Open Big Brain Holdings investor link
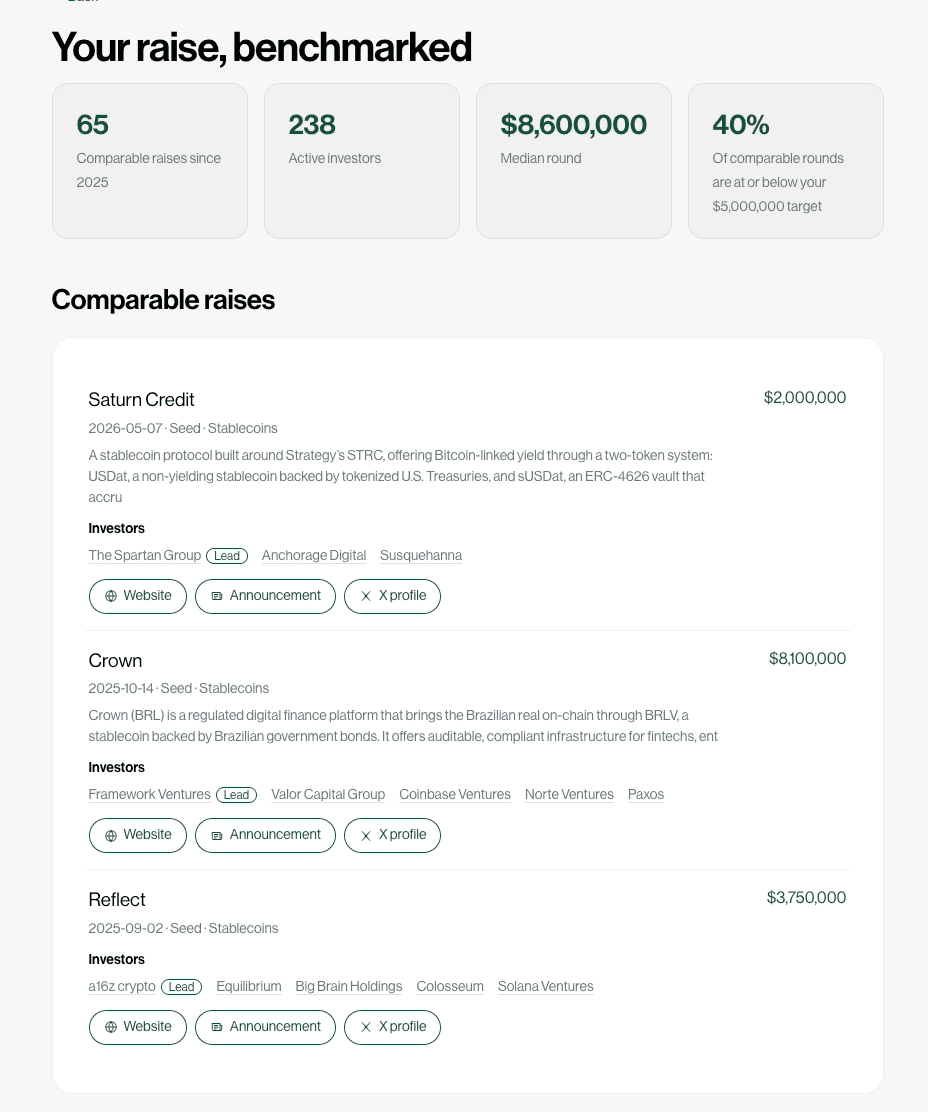The image size is (928, 1112). click(x=349, y=986)
